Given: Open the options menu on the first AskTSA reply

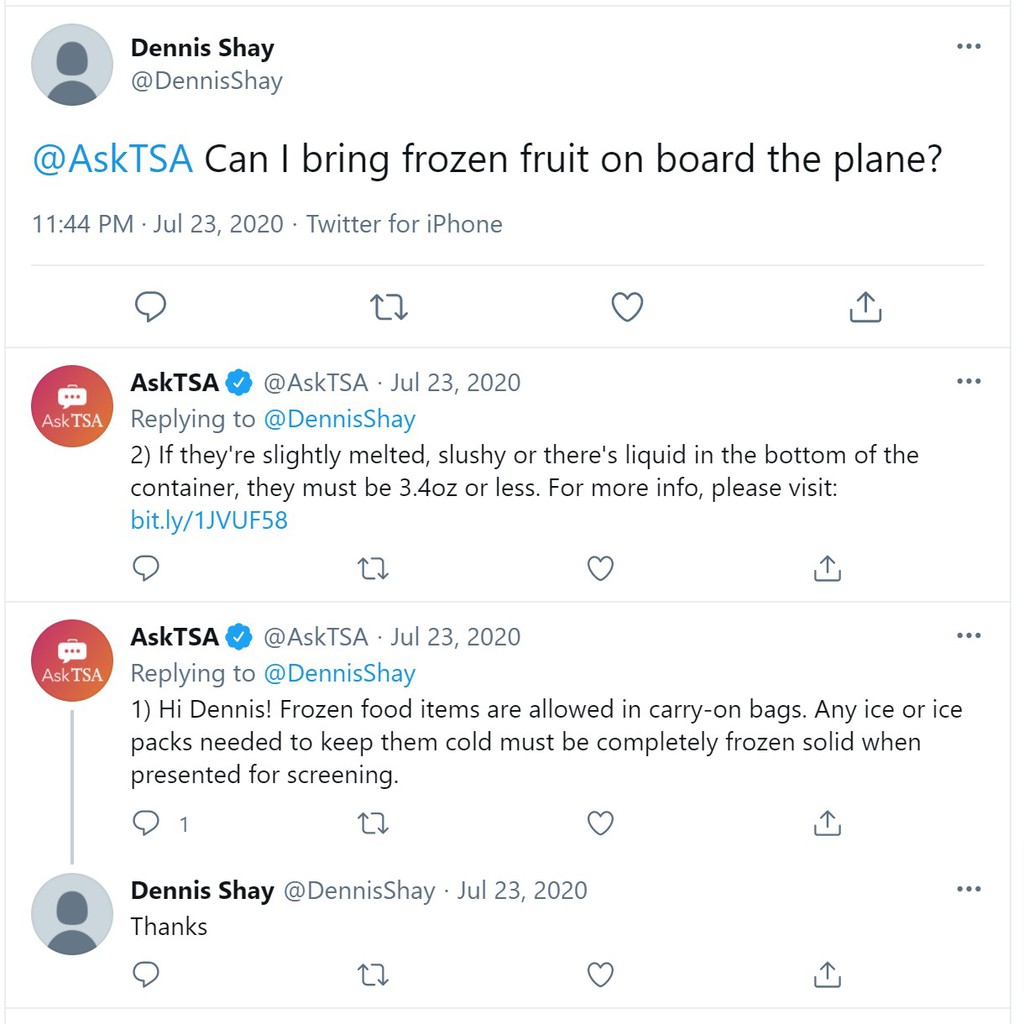Looking at the screenshot, I should tap(968, 380).
